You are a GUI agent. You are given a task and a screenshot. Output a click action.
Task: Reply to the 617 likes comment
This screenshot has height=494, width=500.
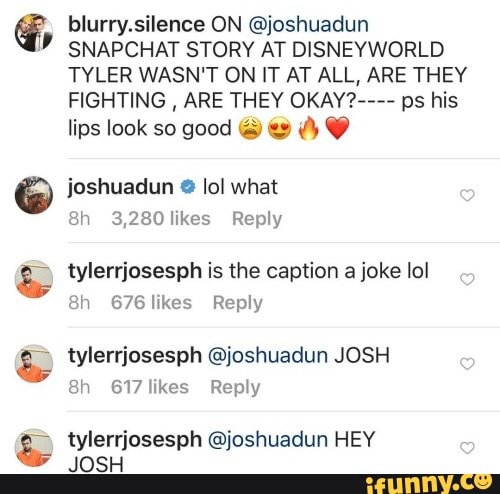click(x=235, y=388)
